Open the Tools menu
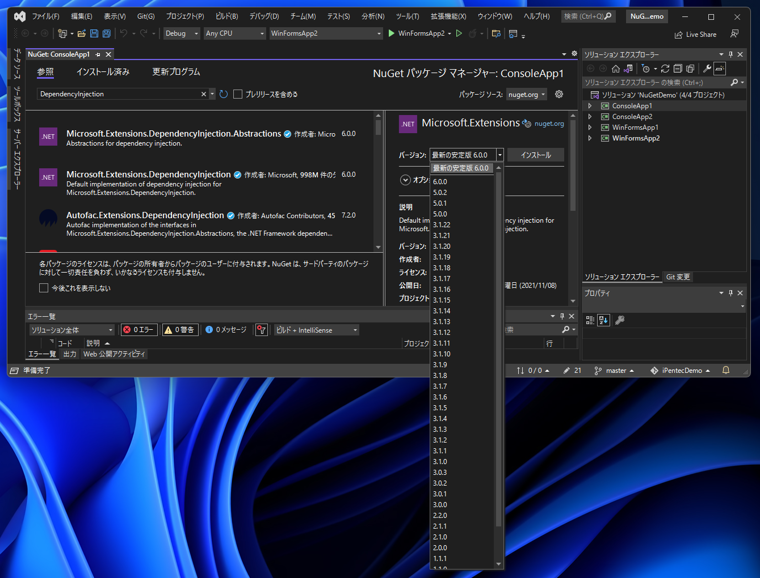Viewport: 760px width, 578px height. tap(407, 16)
